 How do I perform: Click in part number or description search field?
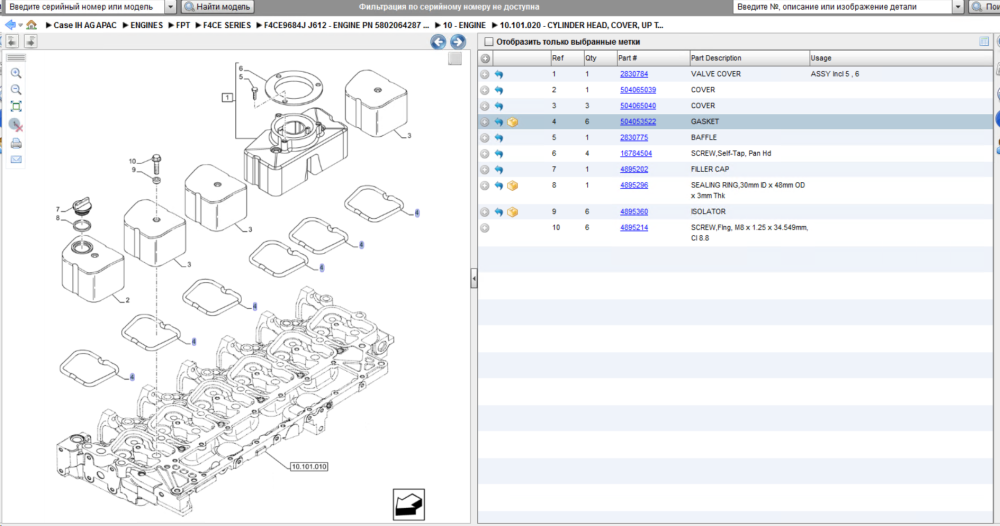(x=842, y=7)
